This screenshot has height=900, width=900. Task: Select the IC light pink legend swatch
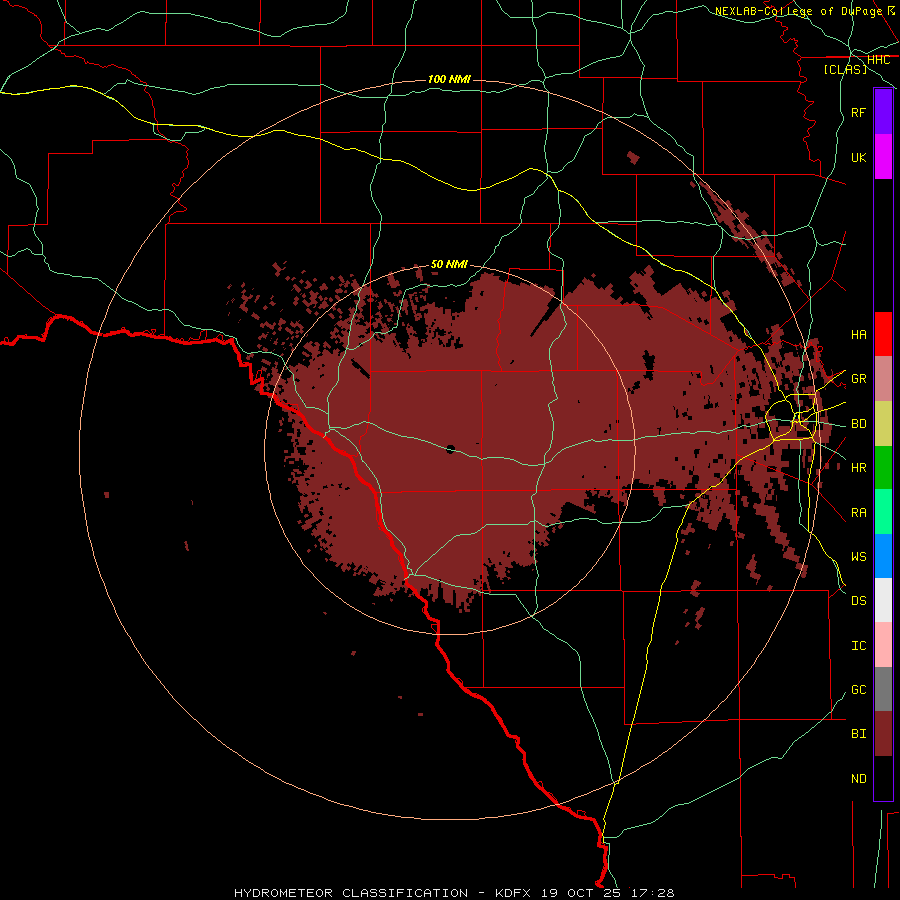tap(883, 645)
